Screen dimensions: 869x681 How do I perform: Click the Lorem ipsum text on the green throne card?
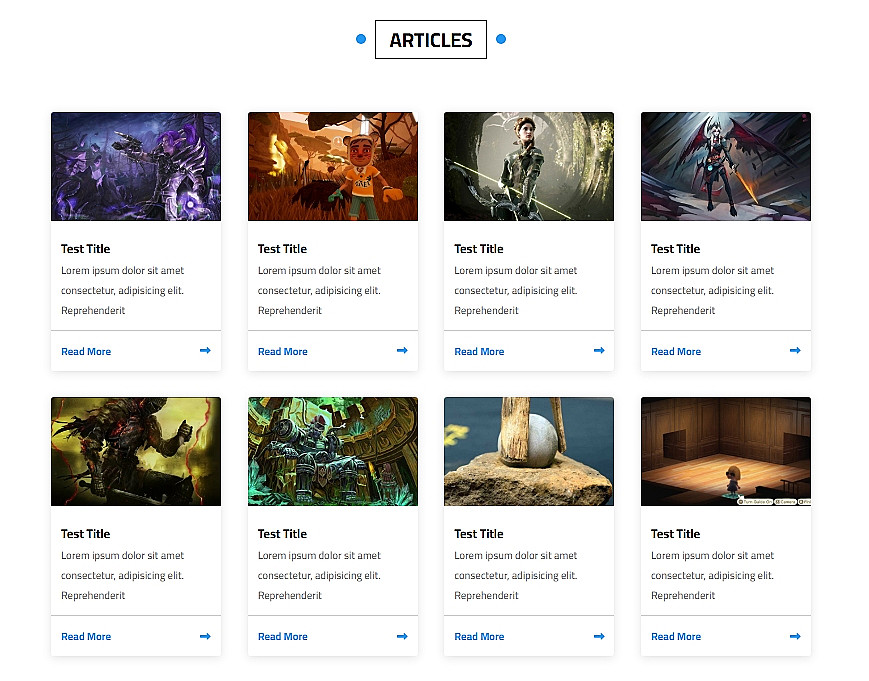319,575
